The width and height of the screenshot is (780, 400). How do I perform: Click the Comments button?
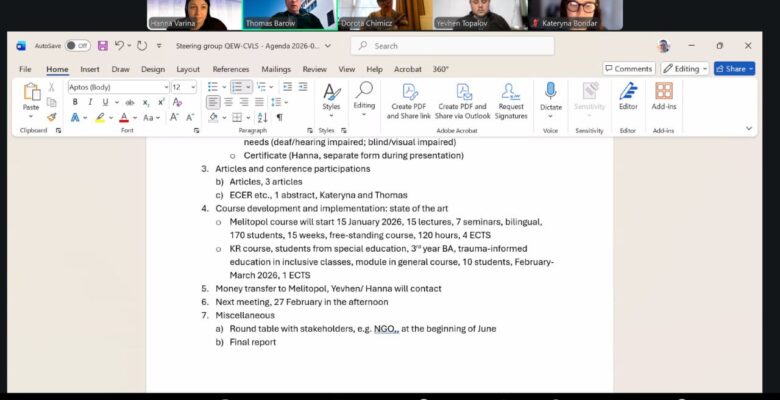[x=628, y=69]
